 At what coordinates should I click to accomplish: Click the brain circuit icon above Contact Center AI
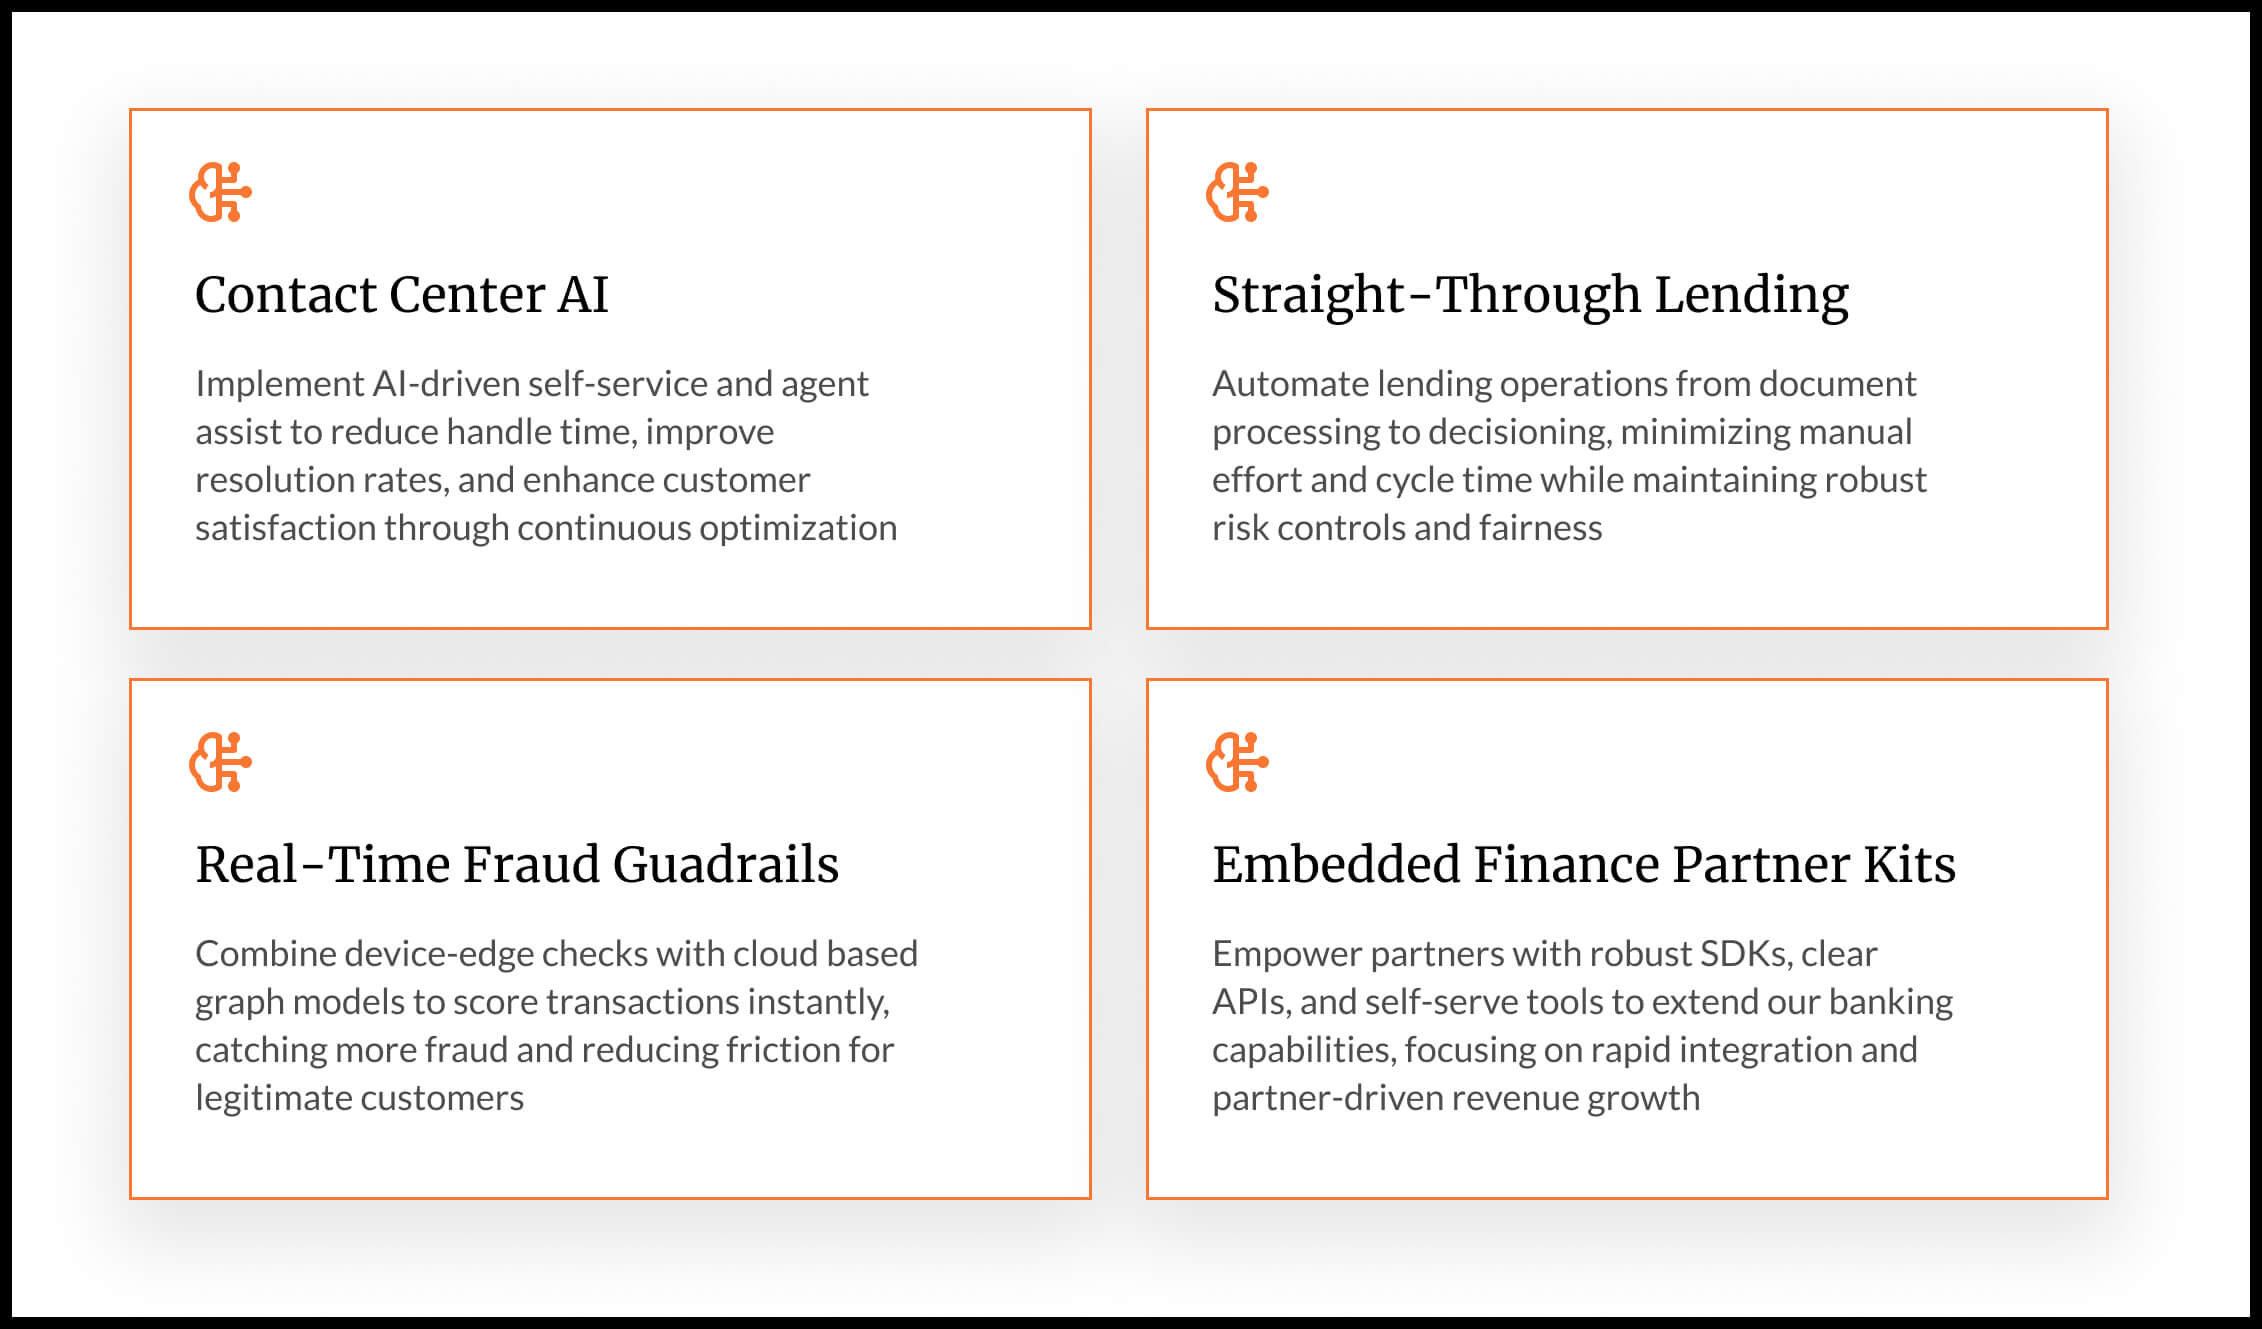(x=220, y=192)
